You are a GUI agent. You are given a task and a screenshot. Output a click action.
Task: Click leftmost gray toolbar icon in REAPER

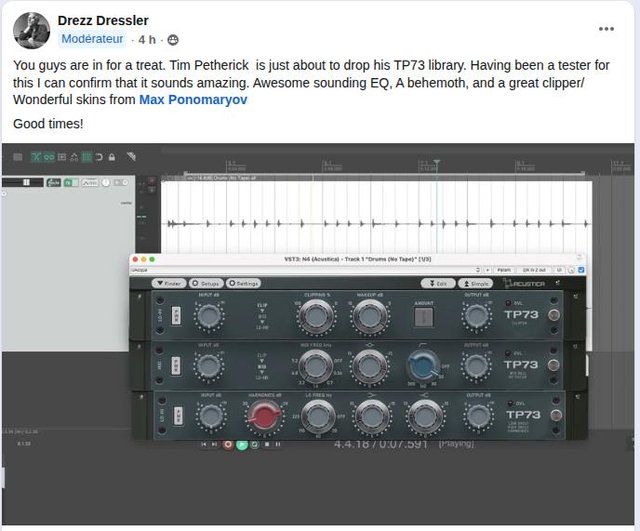(x=18, y=157)
